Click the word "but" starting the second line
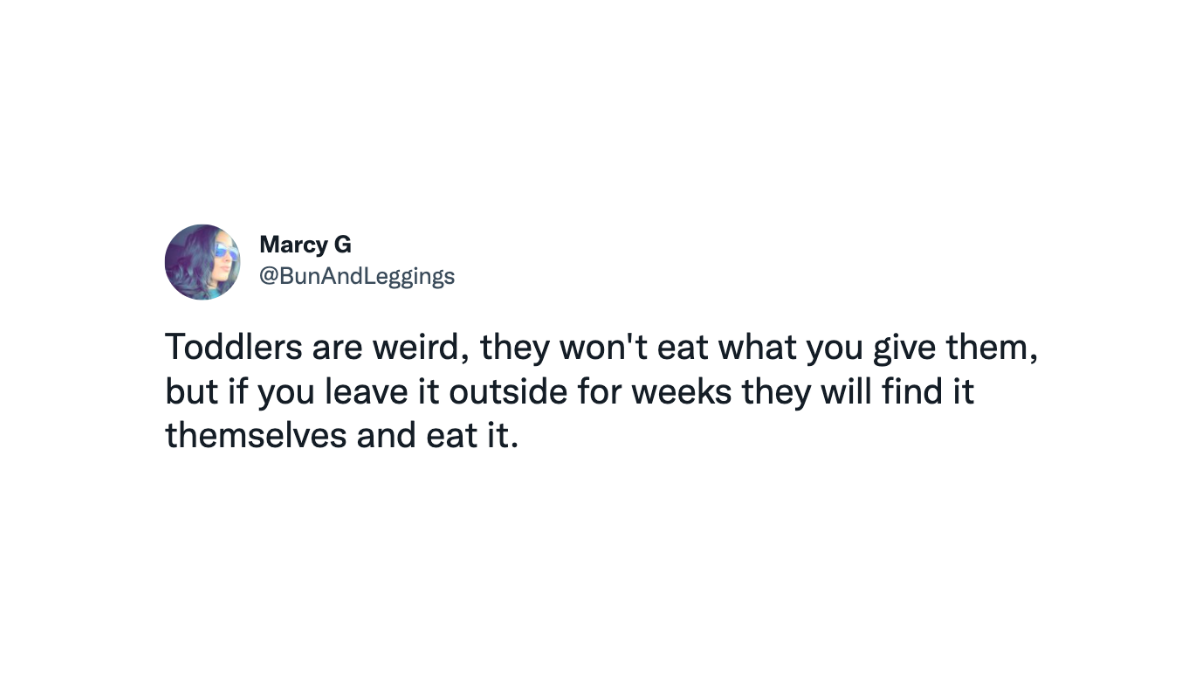This screenshot has width=1200, height=675. [x=185, y=392]
